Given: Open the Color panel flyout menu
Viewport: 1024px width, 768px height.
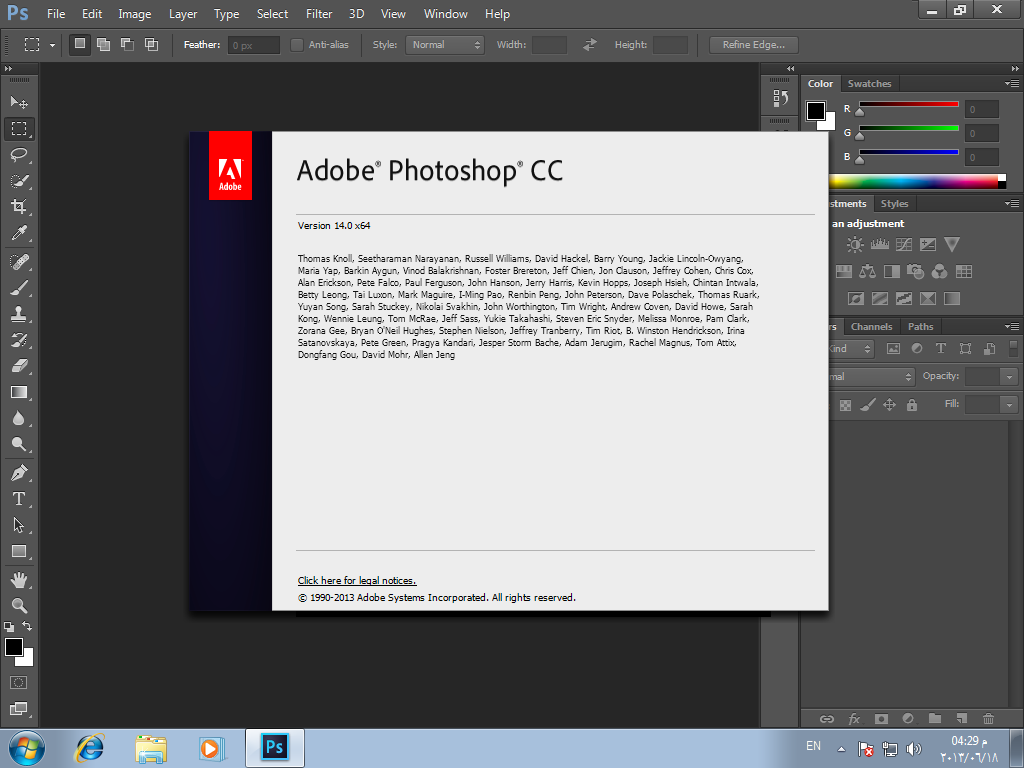Looking at the screenshot, I should [x=1012, y=84].
